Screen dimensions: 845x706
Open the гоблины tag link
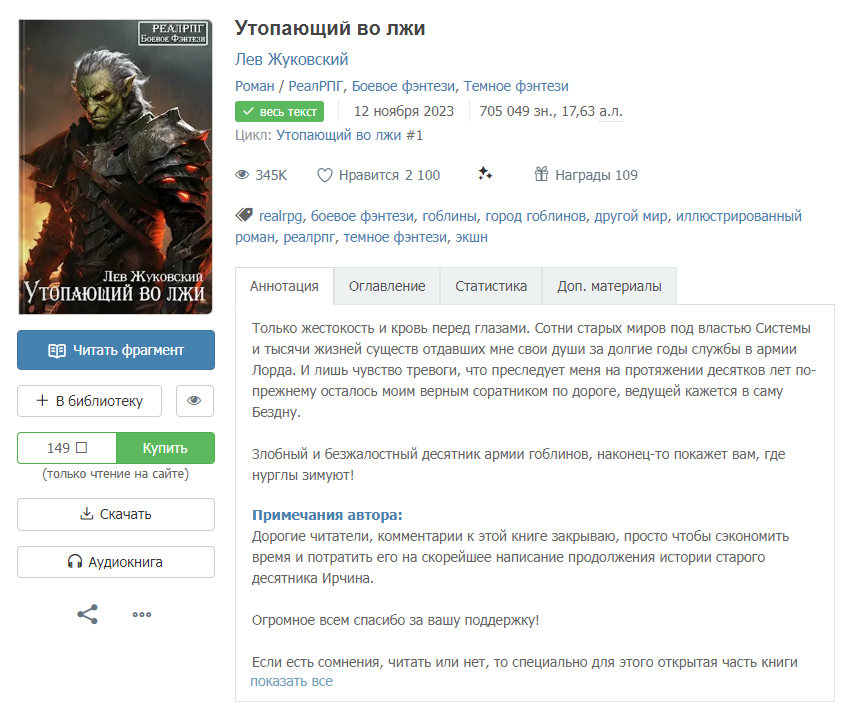[x=449, y=216]
